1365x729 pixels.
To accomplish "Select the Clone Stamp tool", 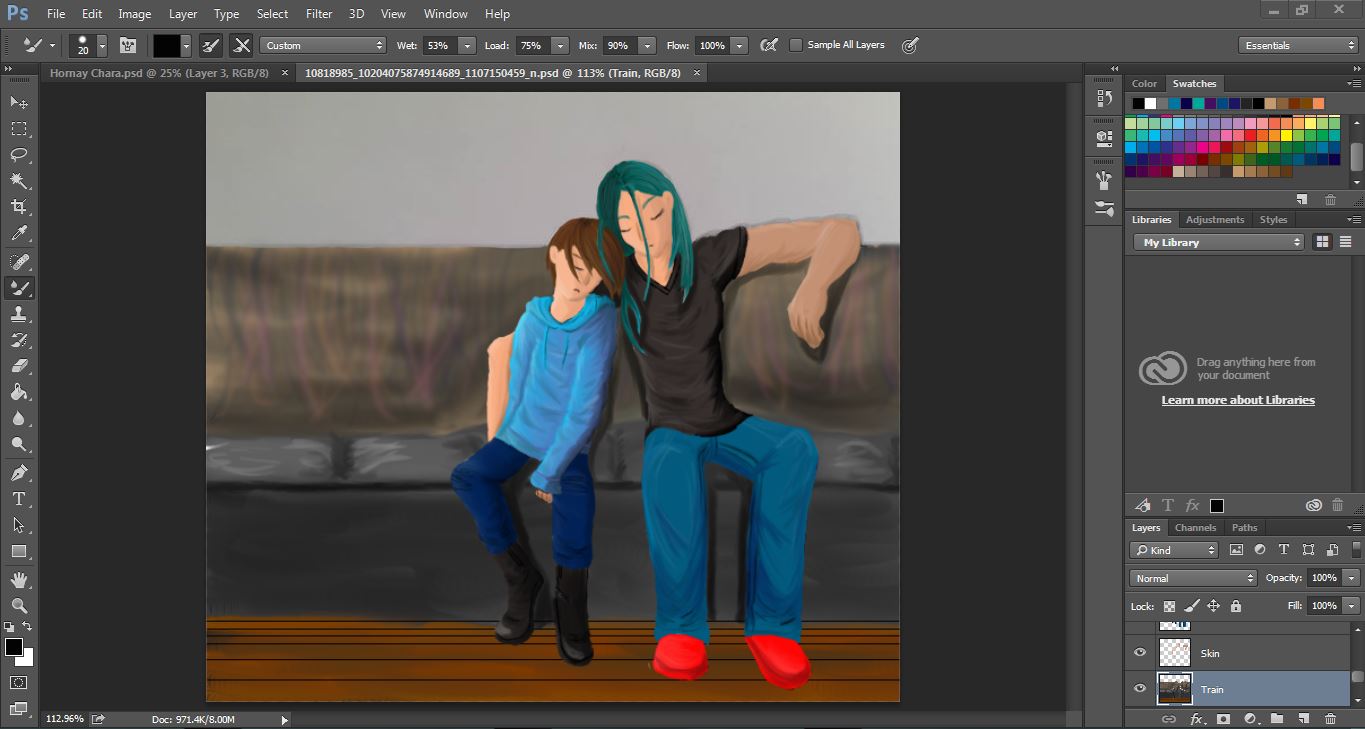I will click(x=19, y=314).
